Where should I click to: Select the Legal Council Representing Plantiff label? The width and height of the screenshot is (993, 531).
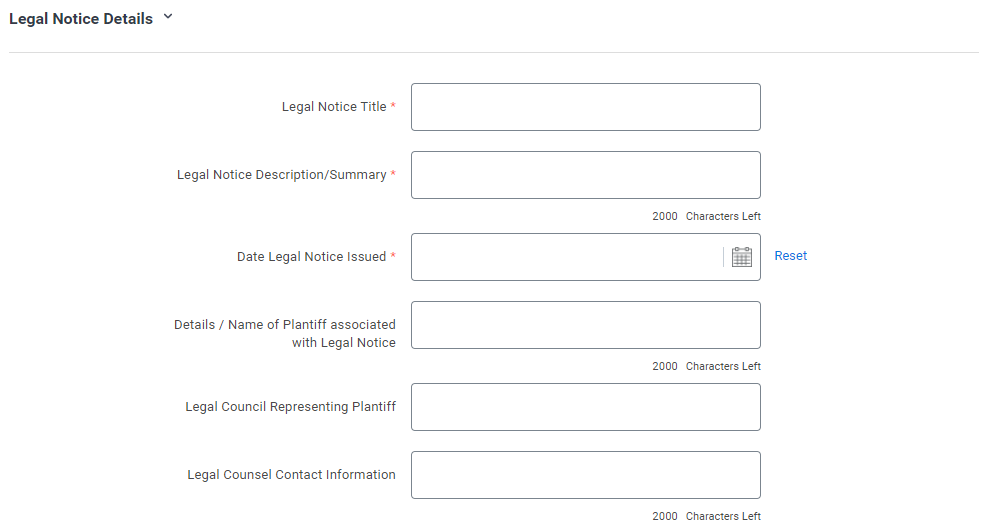(x=291, y=406)
